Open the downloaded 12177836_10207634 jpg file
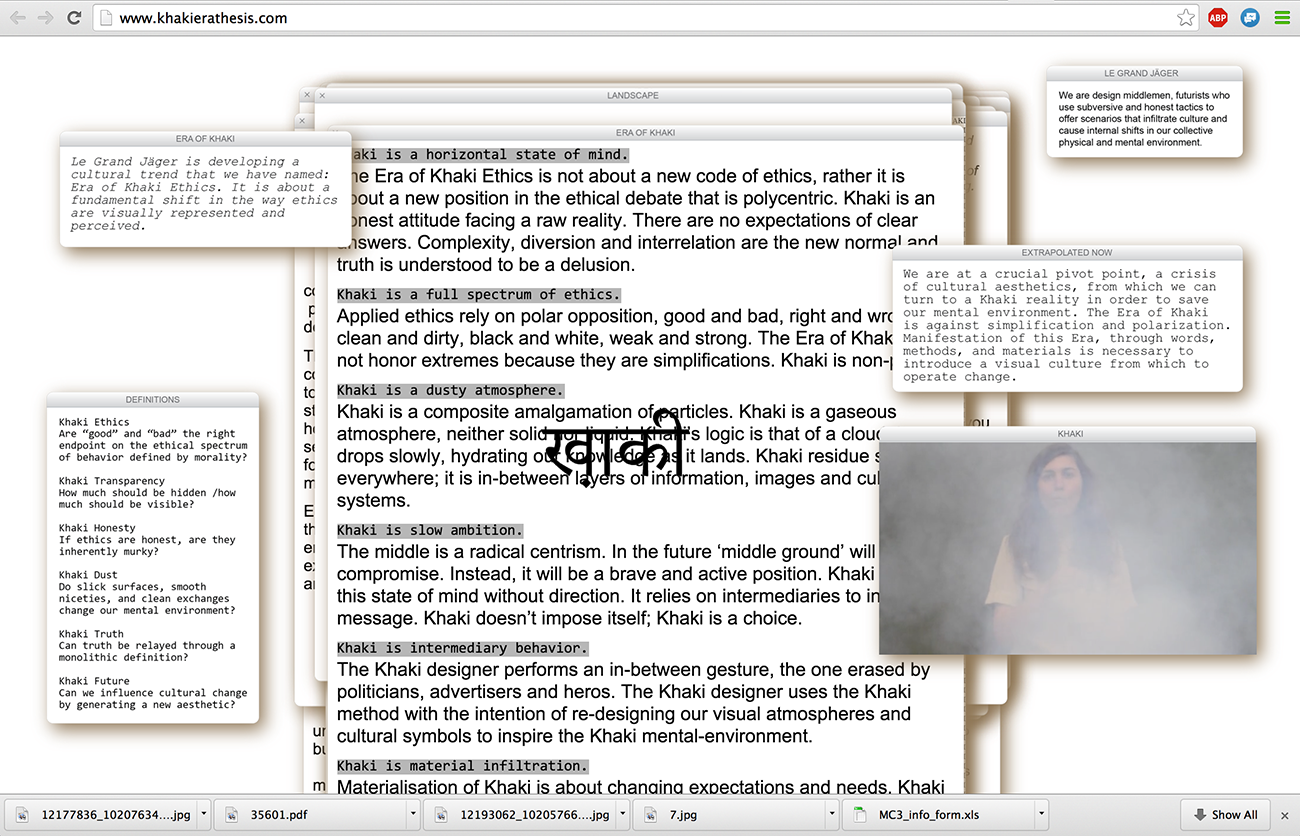 100,815
